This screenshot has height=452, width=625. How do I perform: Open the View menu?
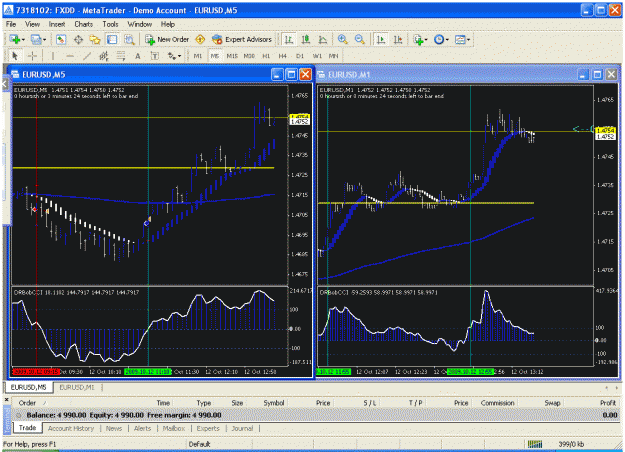point(32,24)
